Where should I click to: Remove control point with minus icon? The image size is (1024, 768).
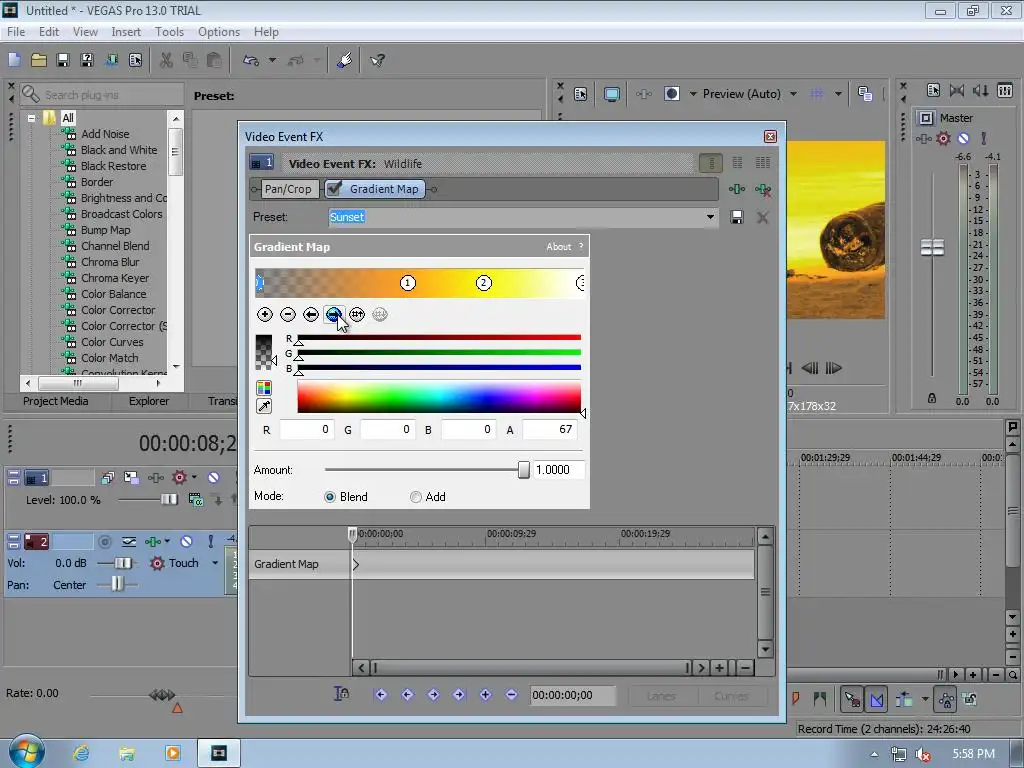coord(287,315)
